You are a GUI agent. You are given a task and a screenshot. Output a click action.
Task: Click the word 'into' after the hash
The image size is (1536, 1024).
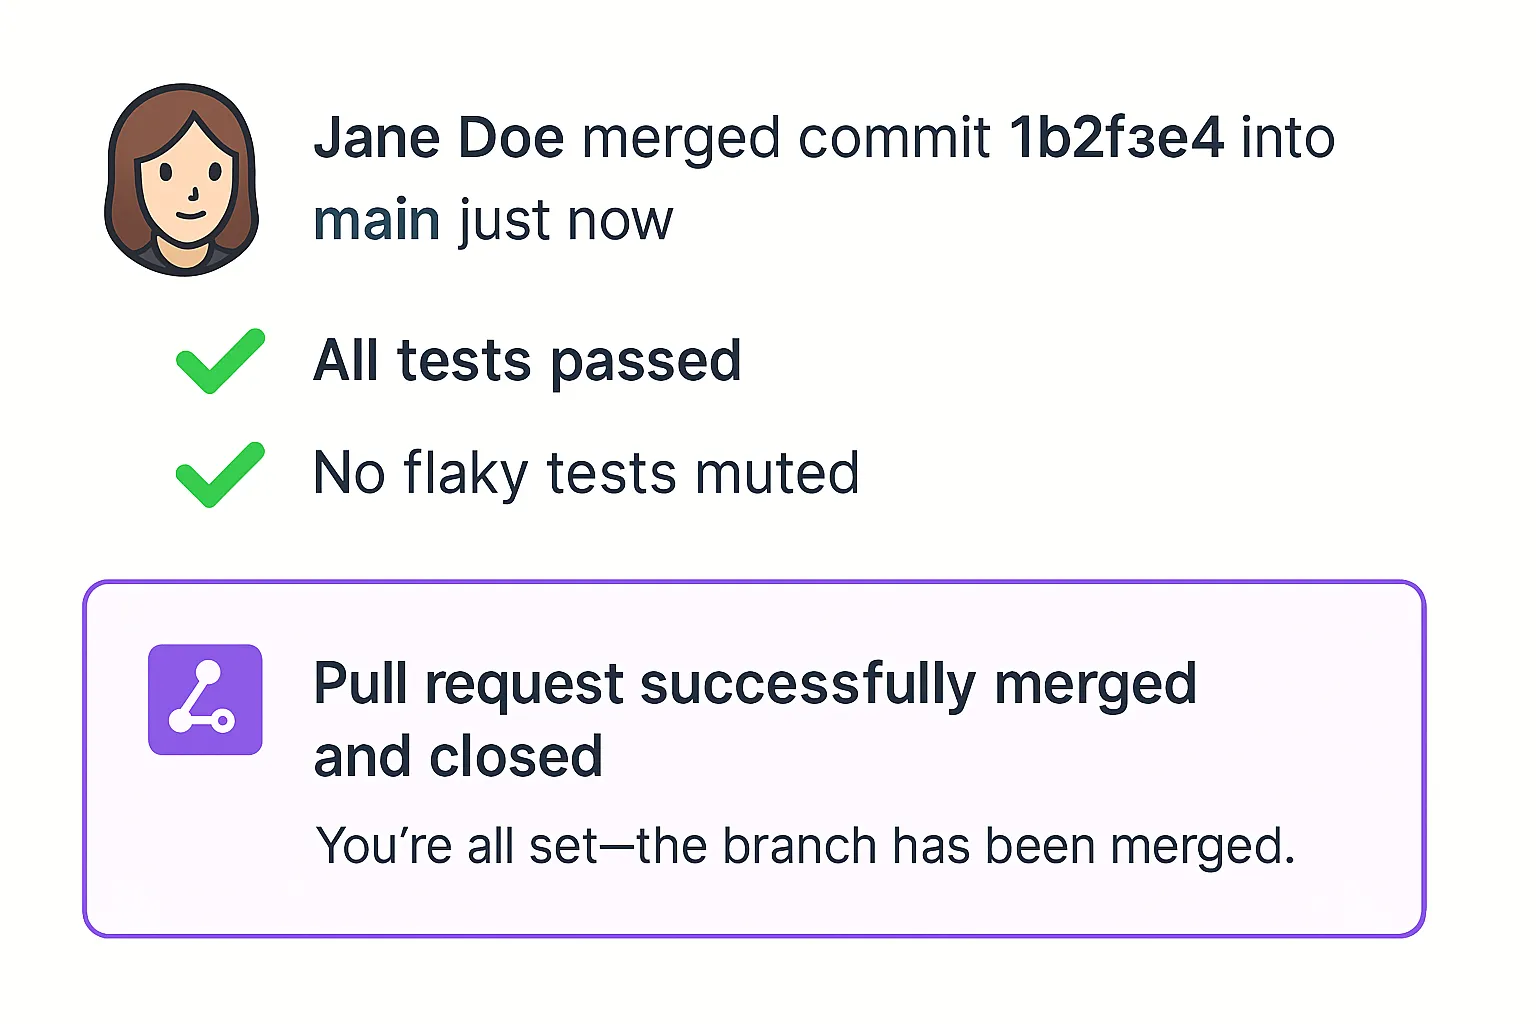click(x=1288, y=138)
